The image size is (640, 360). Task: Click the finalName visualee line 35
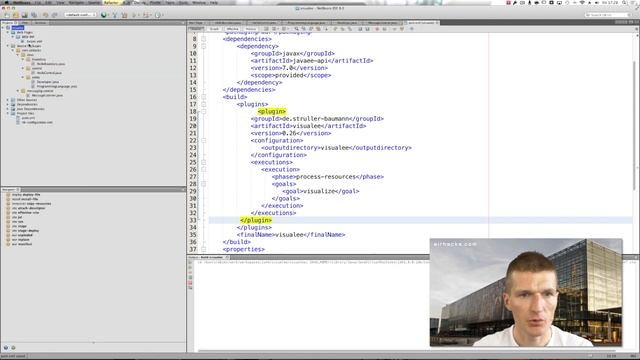[x=291, y=235]
